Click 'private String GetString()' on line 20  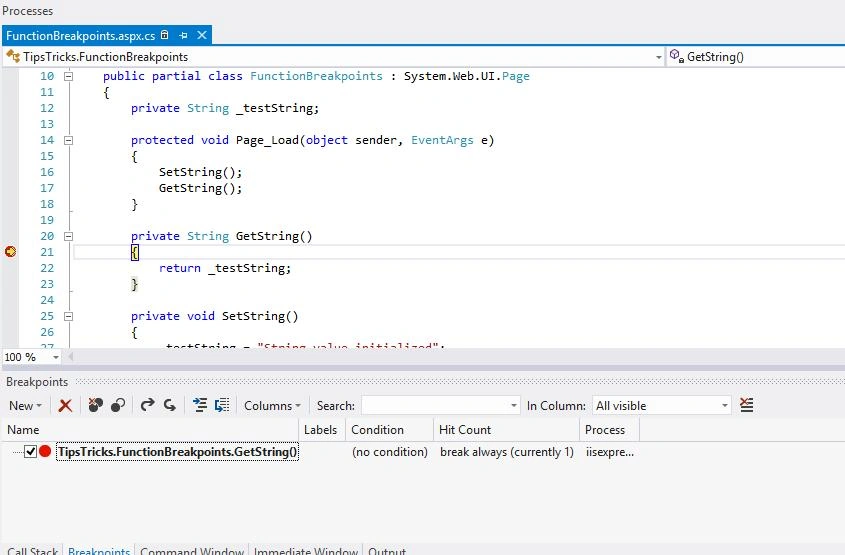click(x=221, y=236)
